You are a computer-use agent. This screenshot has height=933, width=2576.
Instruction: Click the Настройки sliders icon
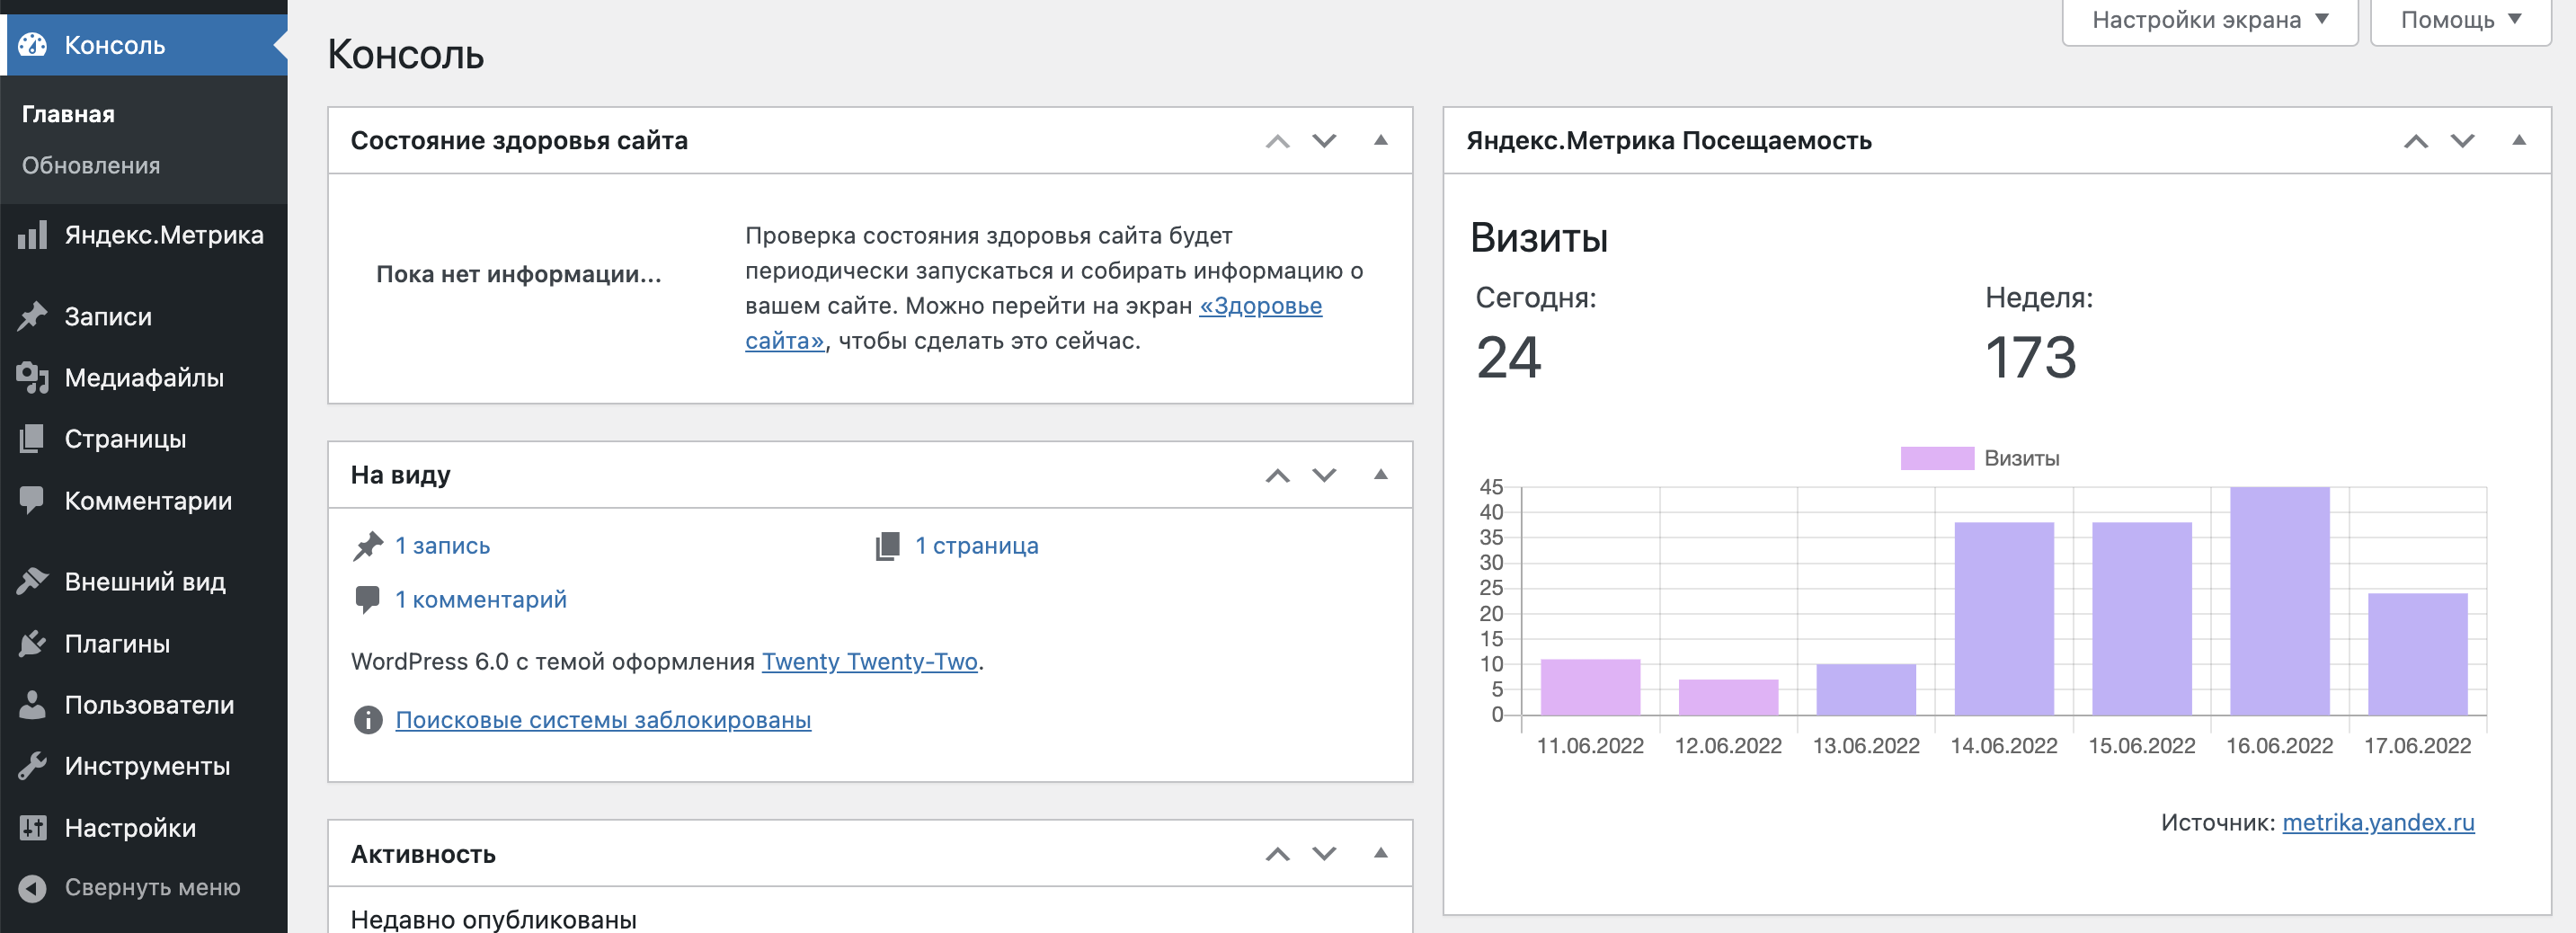(32, 828)
